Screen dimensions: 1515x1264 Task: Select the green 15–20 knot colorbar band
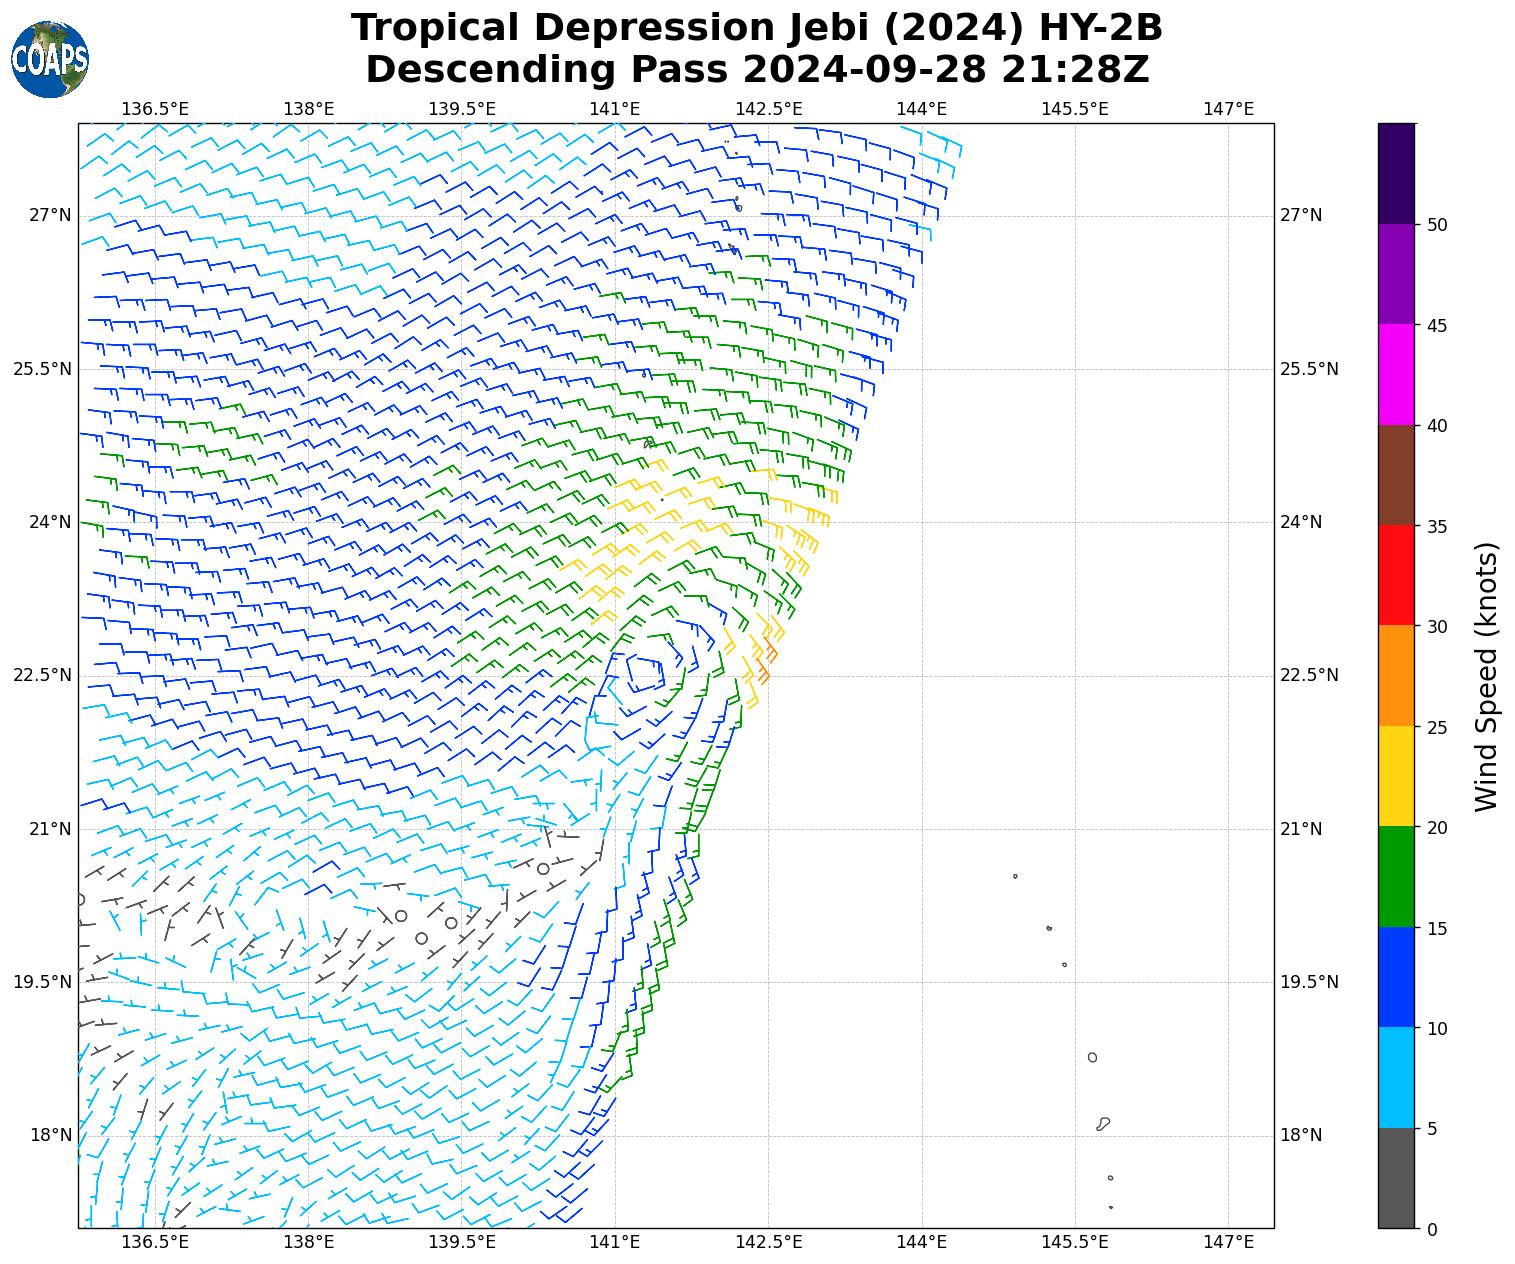pos(1395,876)
